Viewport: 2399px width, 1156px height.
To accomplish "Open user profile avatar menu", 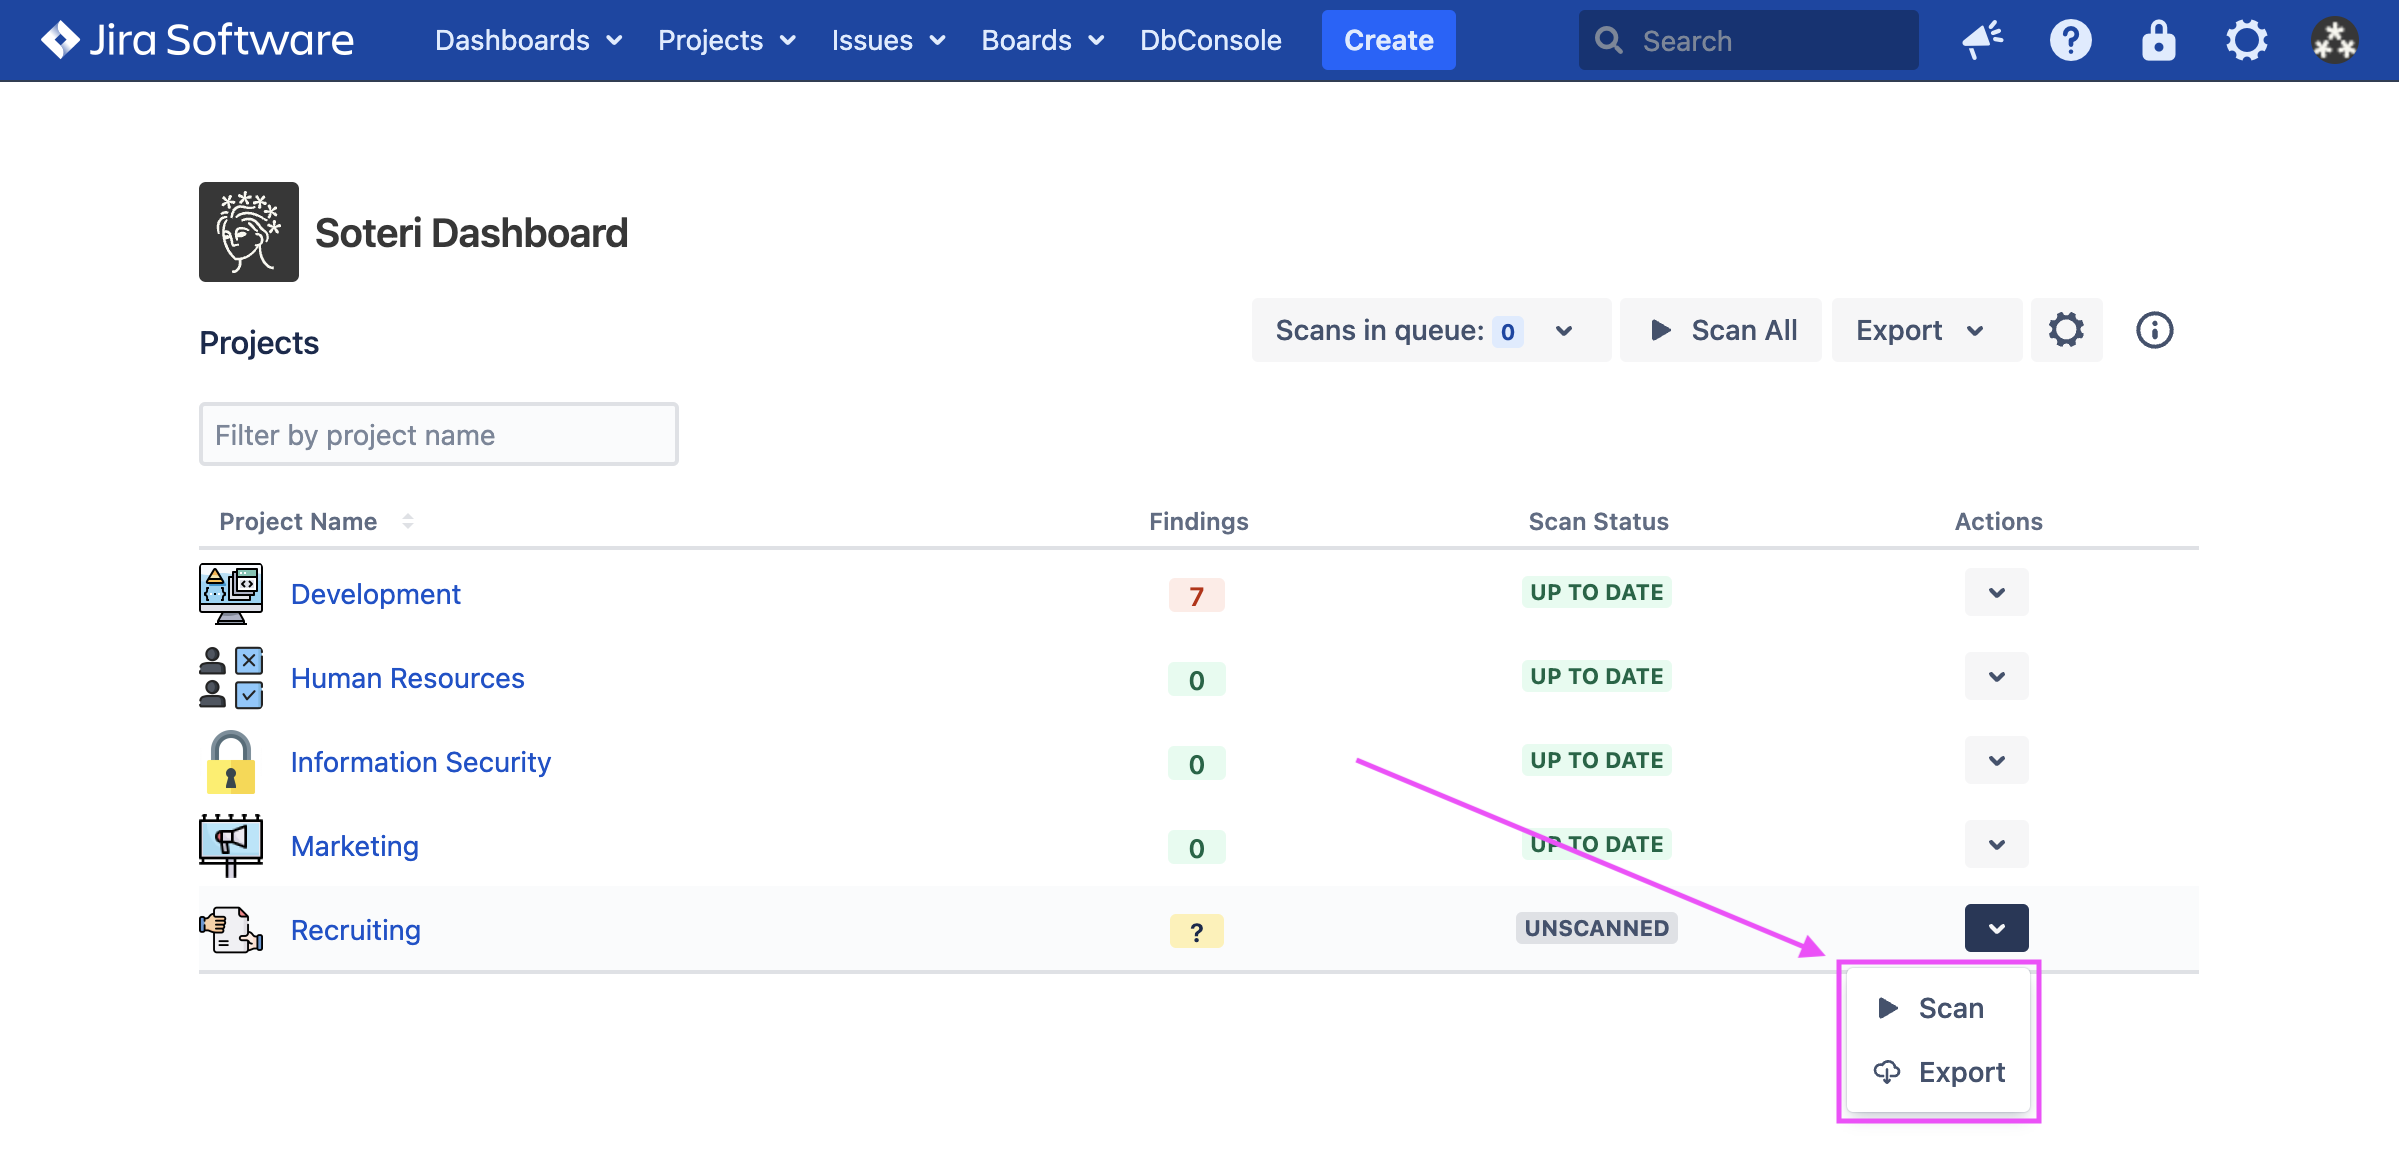I will tap(2334, 40).
